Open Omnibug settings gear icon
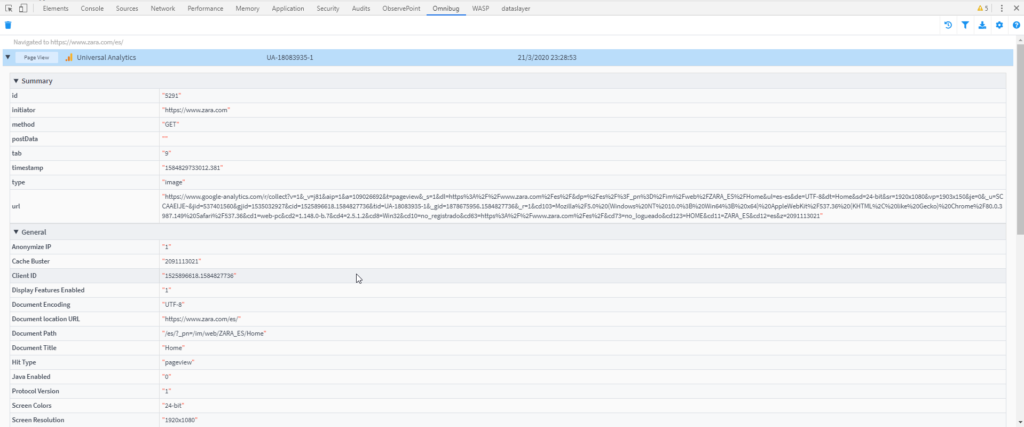 pyautogui.click(x=999, y=25)
